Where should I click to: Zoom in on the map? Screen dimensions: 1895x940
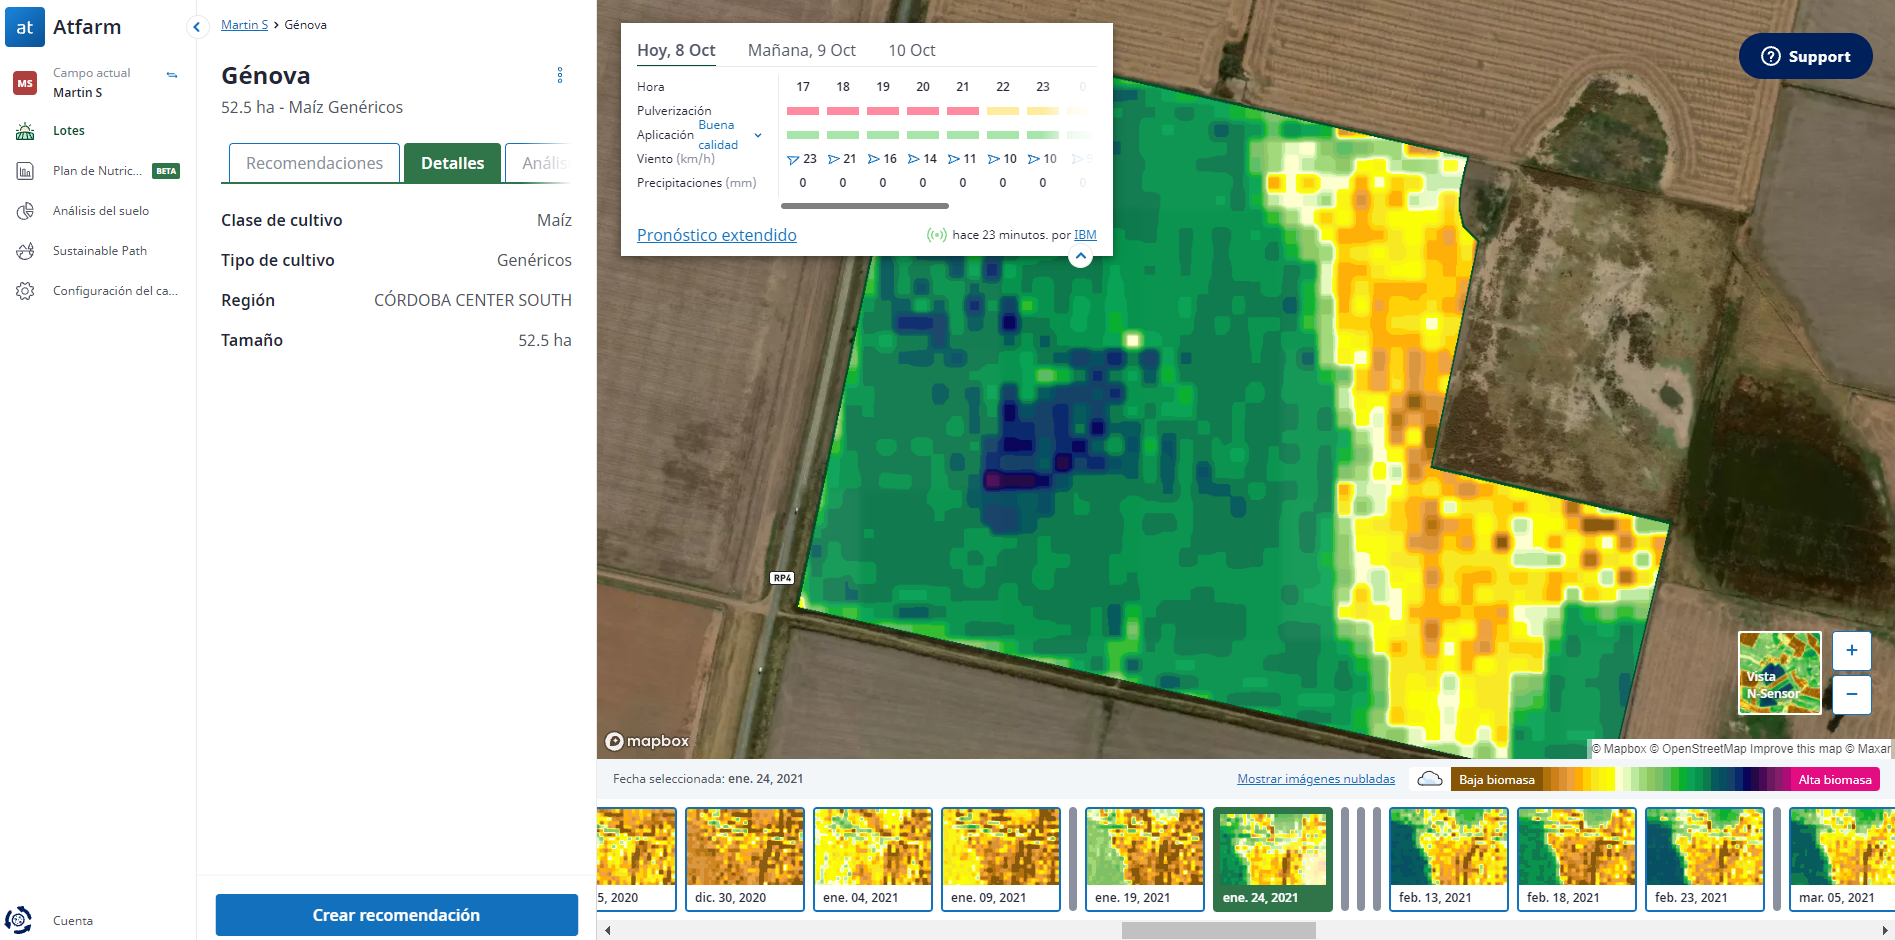pos(1851,651)
